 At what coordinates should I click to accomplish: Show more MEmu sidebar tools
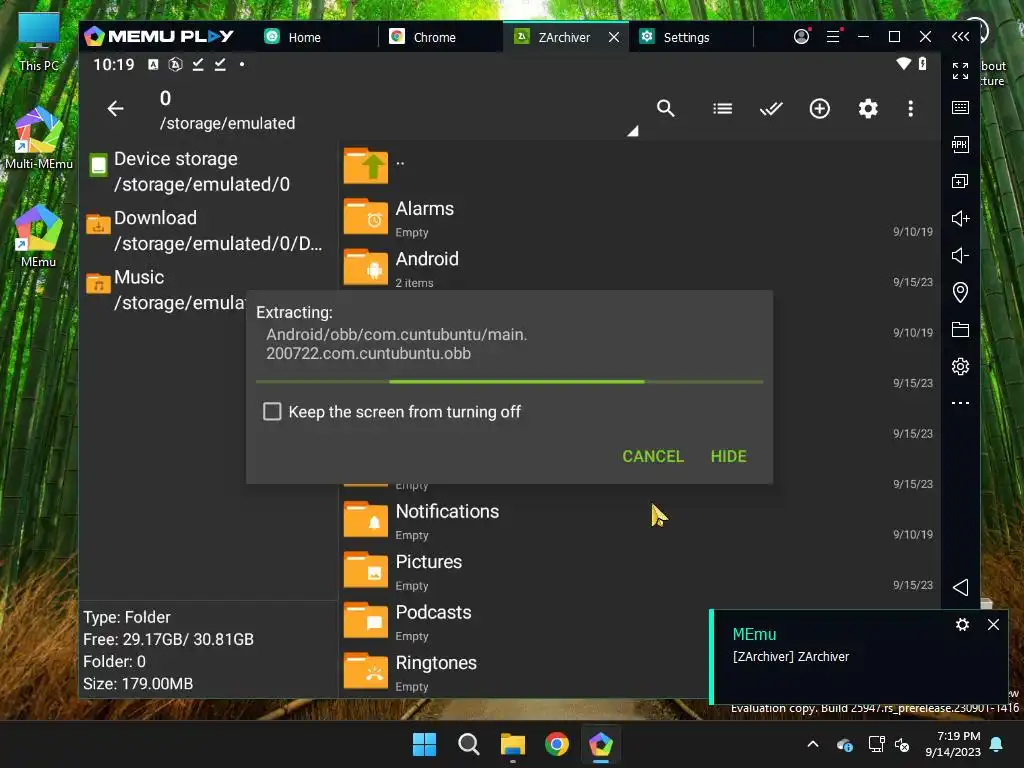point(960,403)
